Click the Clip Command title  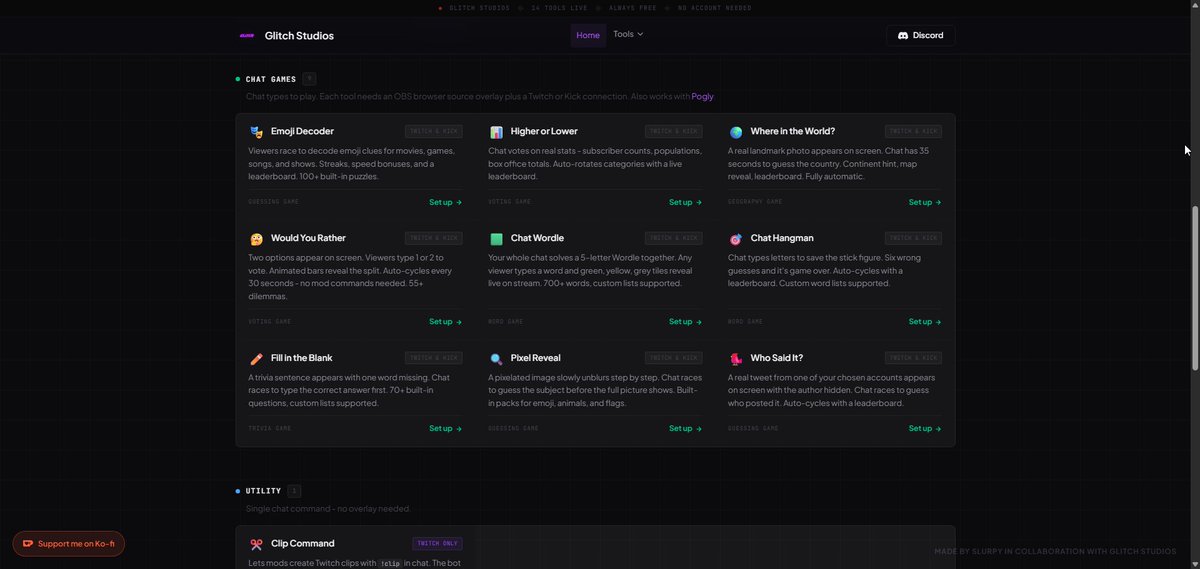[x=303, y=543]
